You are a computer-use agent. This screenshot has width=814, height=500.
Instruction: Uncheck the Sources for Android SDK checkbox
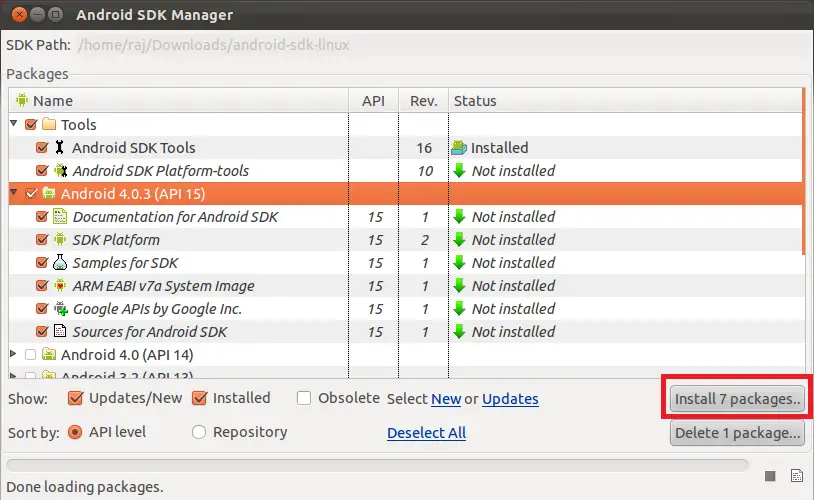point(42,331)
